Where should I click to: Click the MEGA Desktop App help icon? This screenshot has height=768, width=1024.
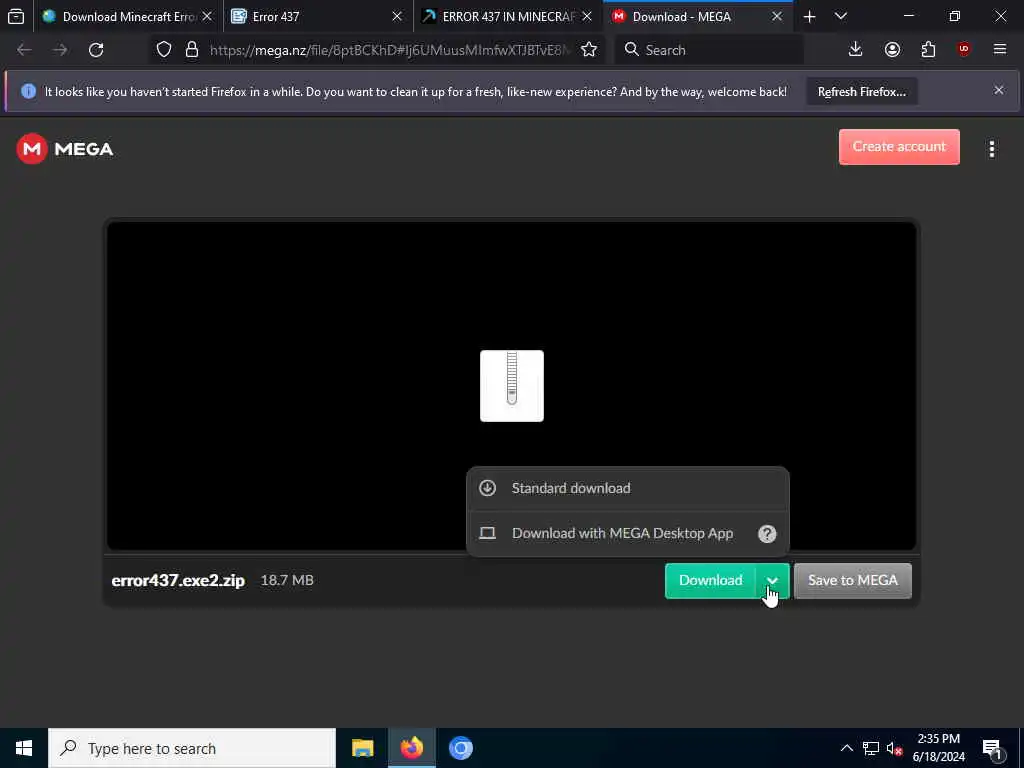point(767,534)
